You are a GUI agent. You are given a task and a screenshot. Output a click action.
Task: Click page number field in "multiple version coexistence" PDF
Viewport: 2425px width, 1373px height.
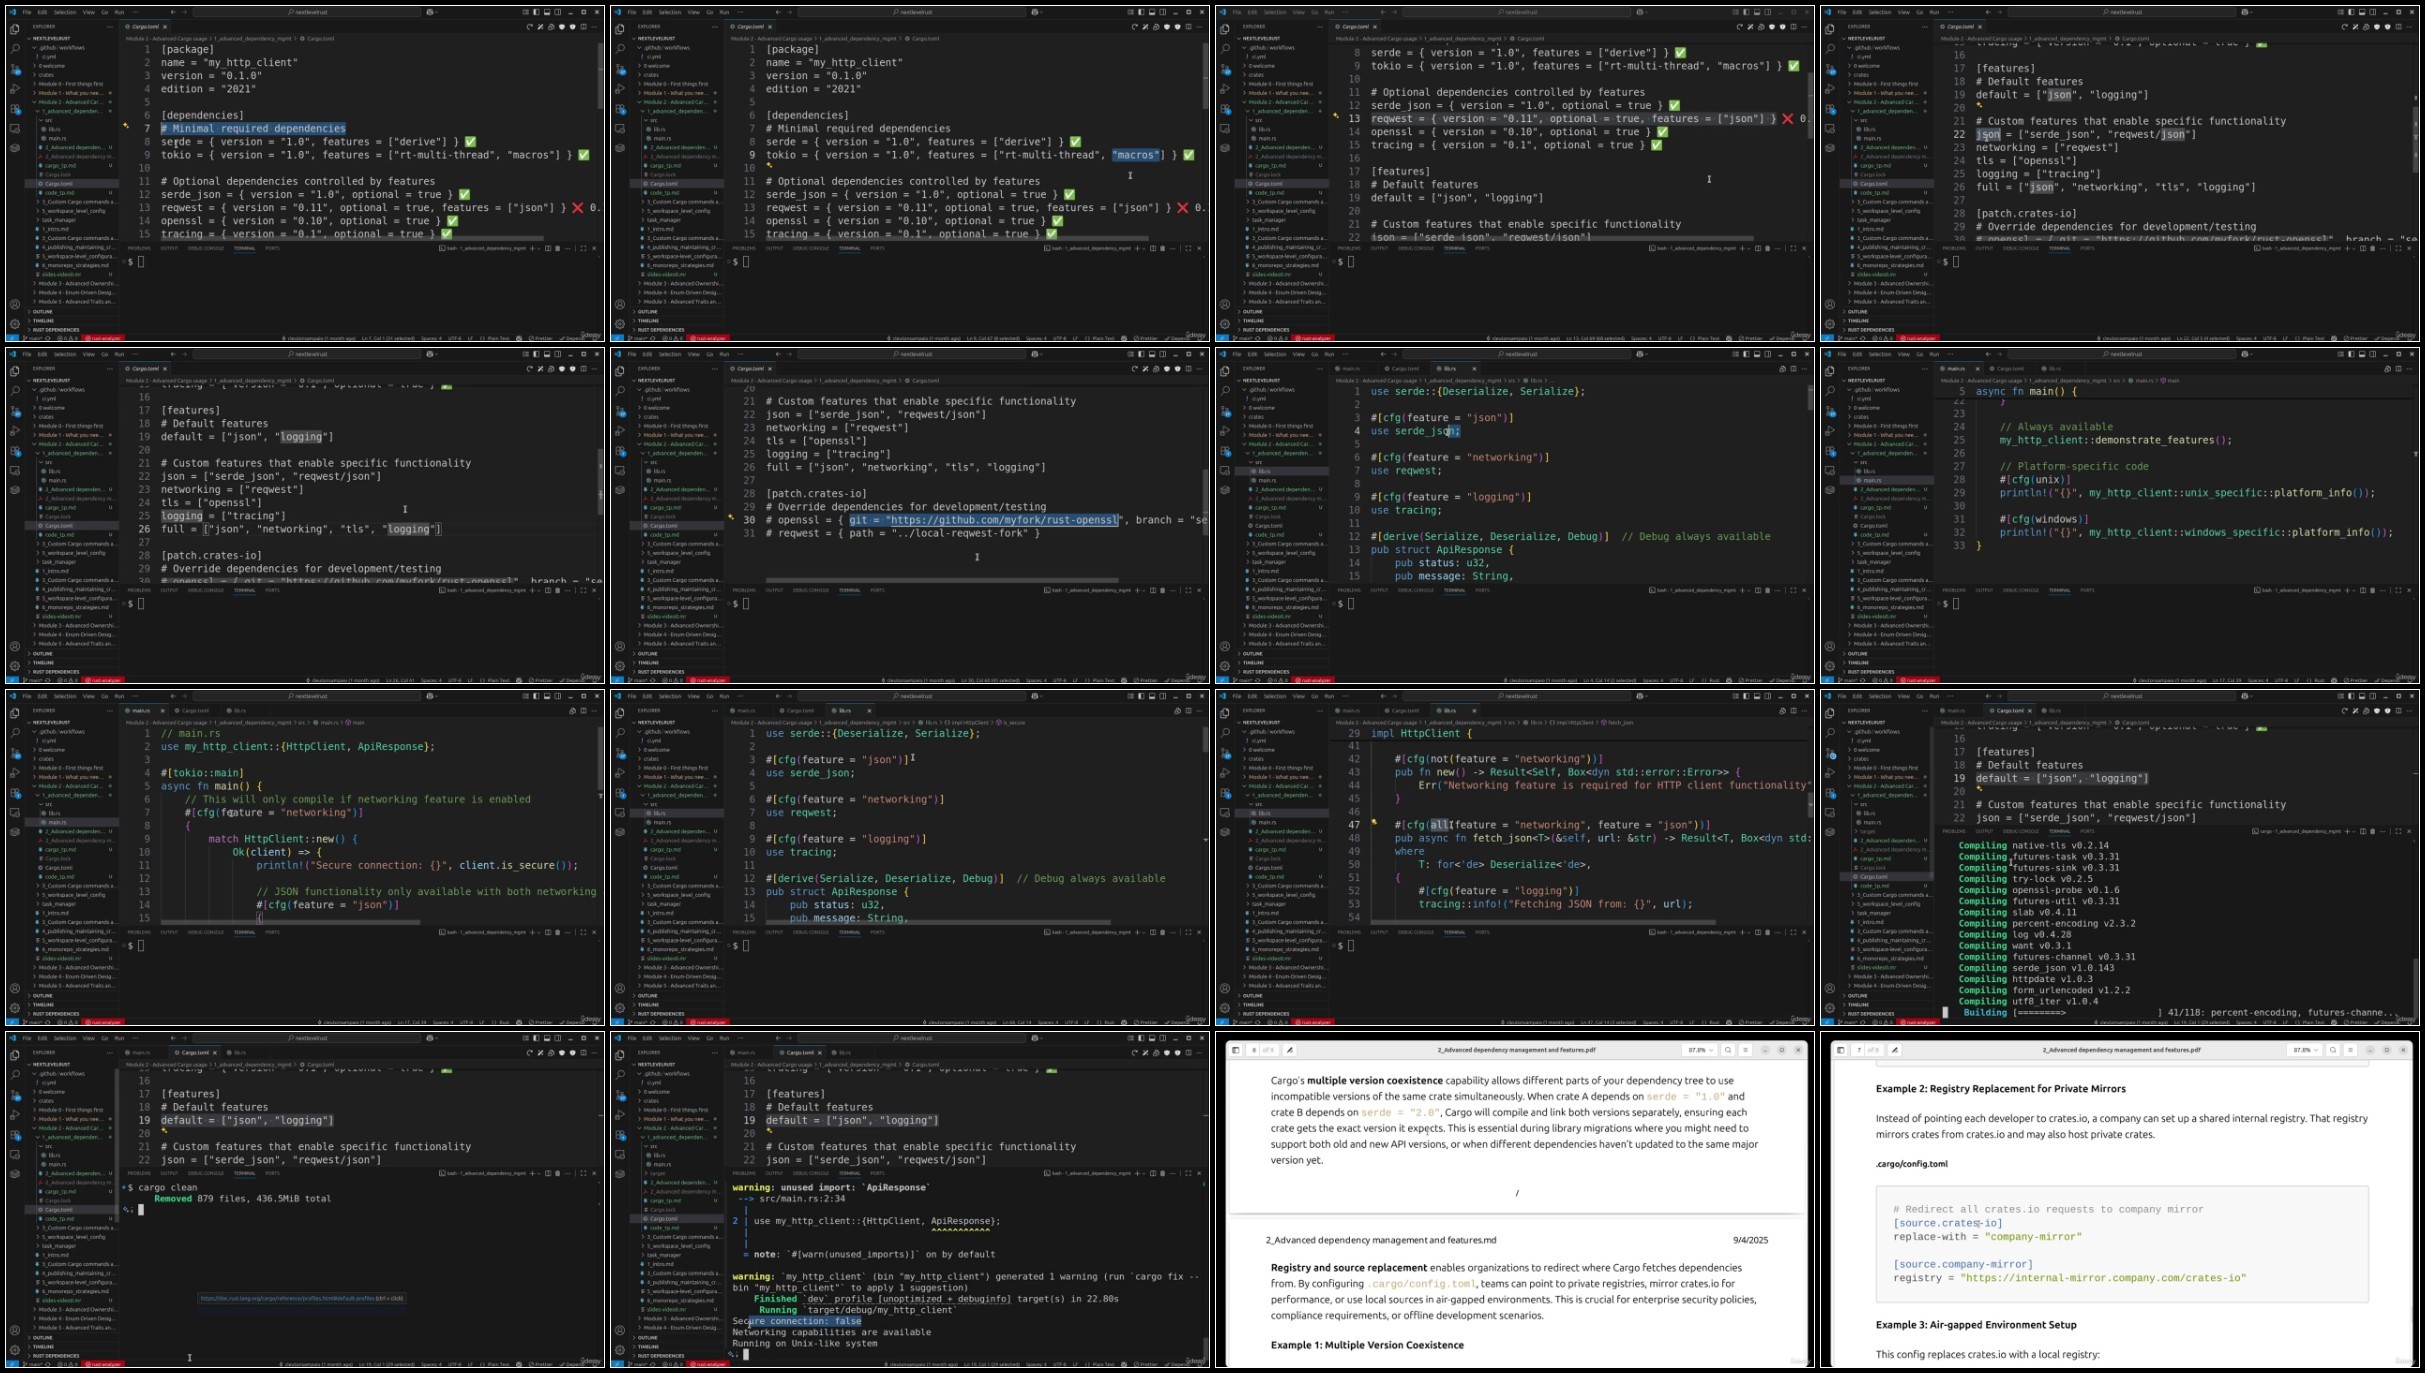point(1255,1050)
